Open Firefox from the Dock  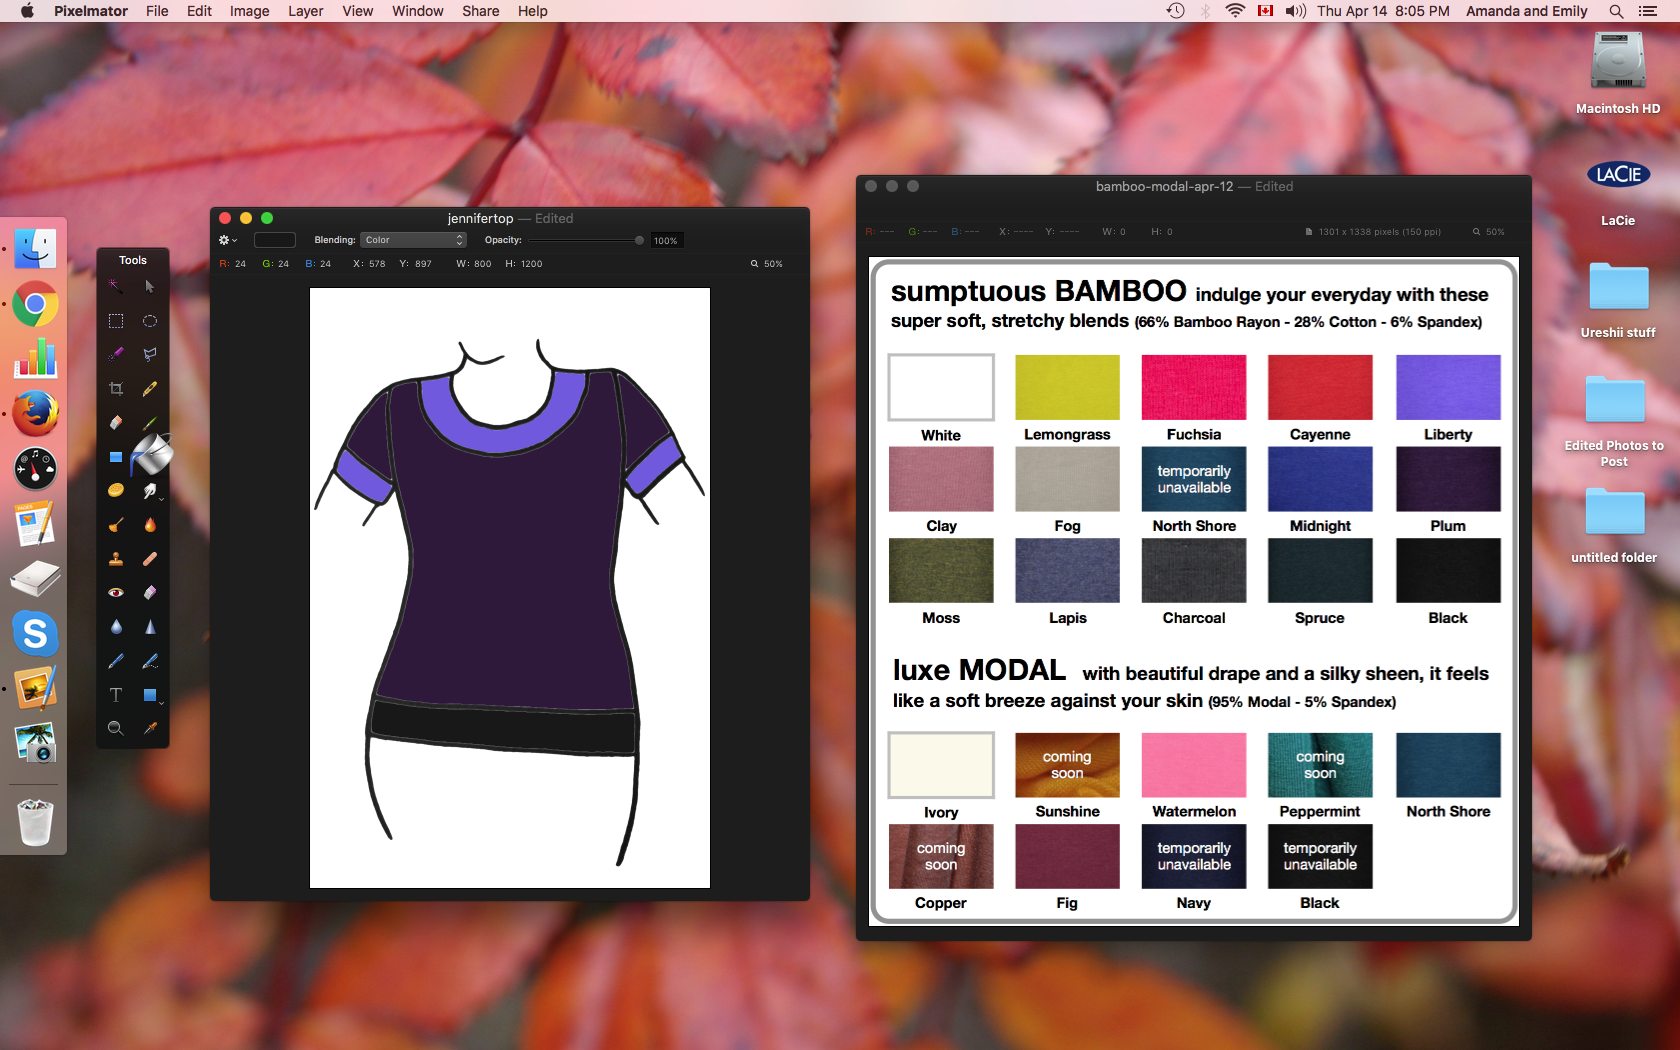[x=35, y=413]
